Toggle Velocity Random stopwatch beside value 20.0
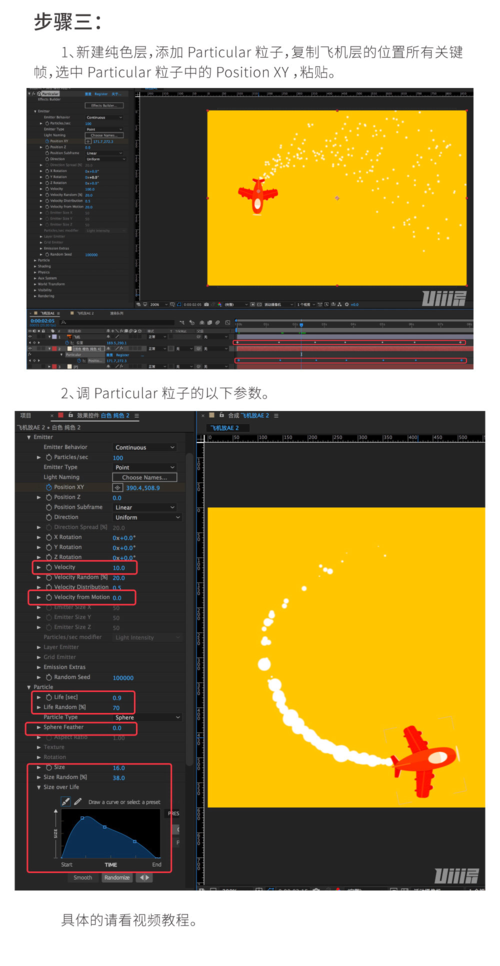Viewport: 500px width, 966px height. pos(49,577)
